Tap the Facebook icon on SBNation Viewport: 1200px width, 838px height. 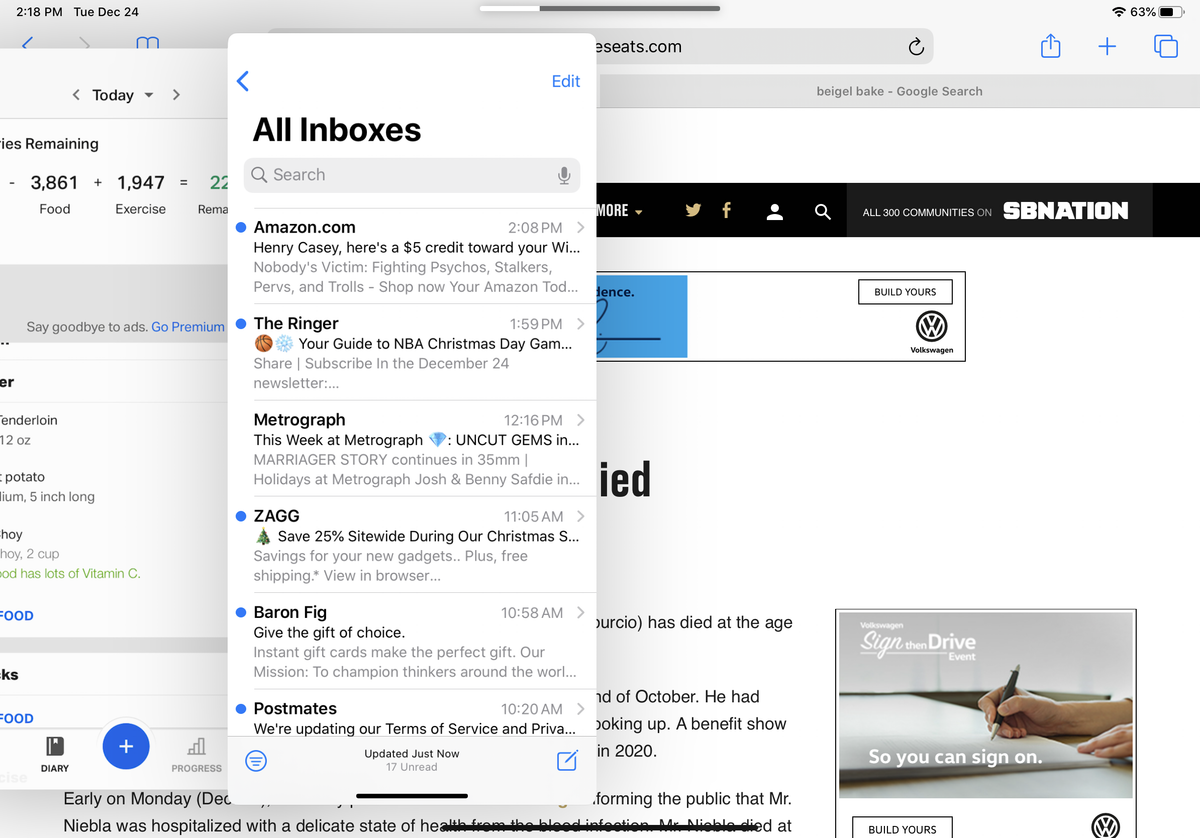[726, 210]
